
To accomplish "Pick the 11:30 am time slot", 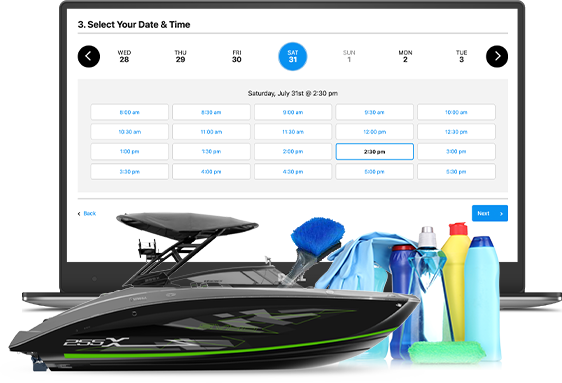I will click(293, 132).
